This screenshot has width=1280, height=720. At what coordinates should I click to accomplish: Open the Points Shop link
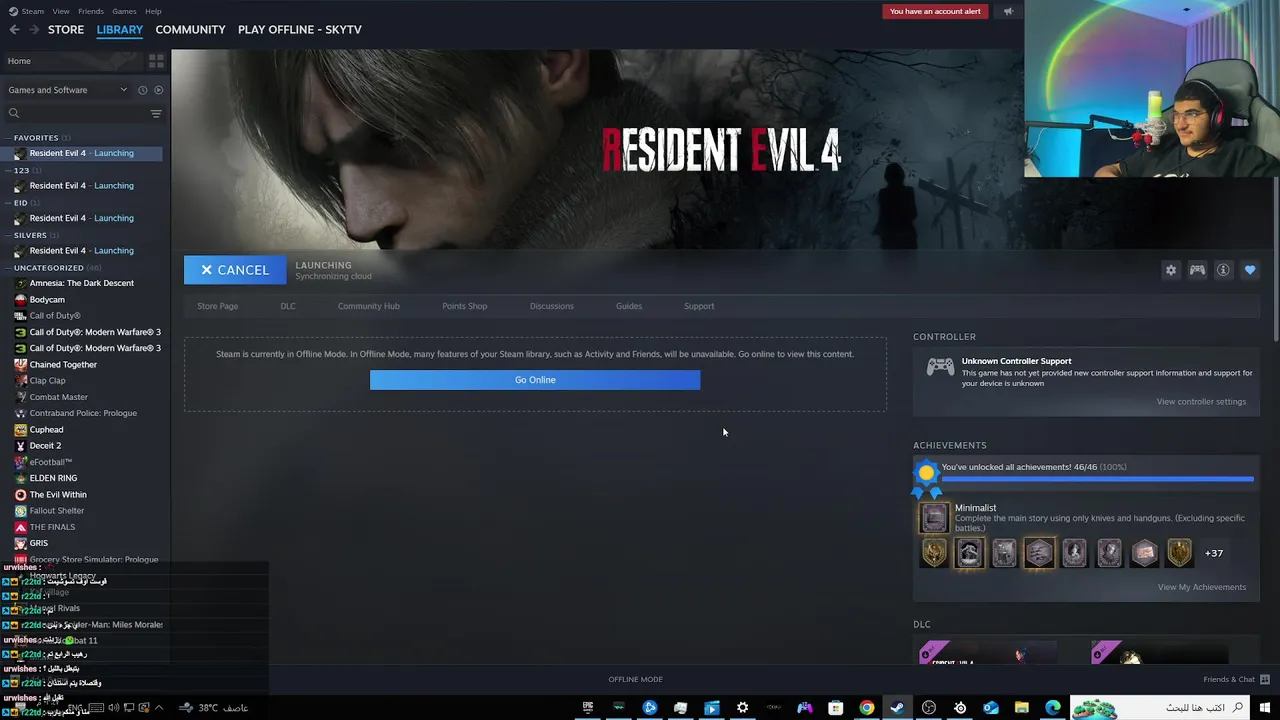point(464,306)
